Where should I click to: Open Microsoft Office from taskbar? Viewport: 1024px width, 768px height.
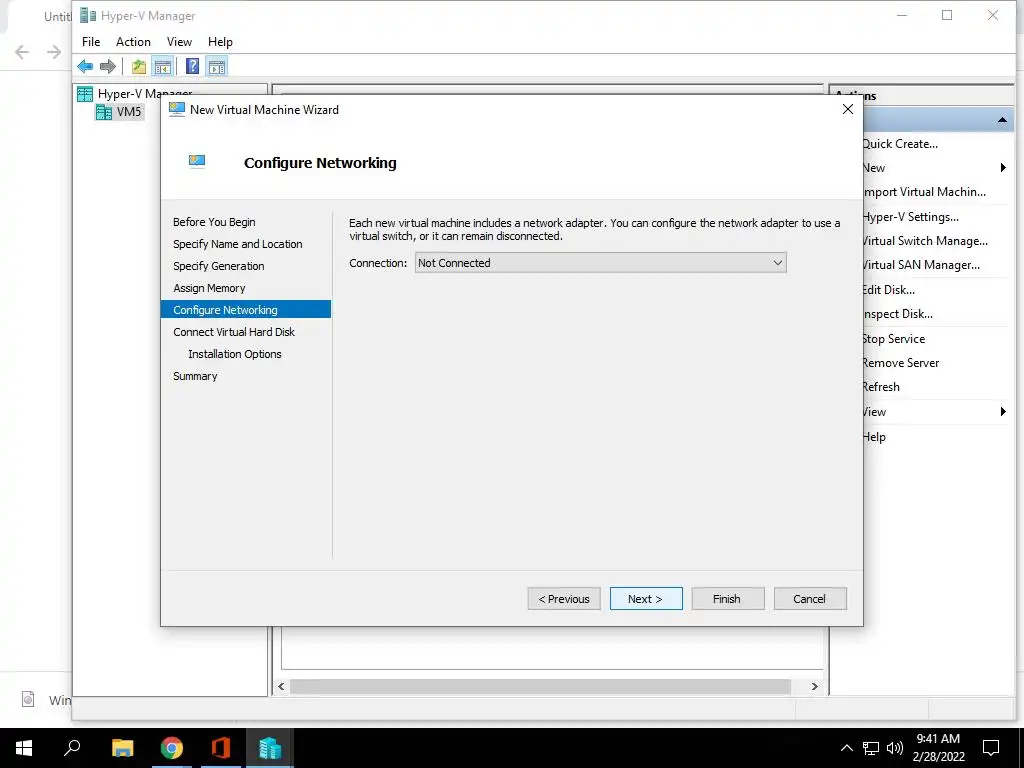221,748
